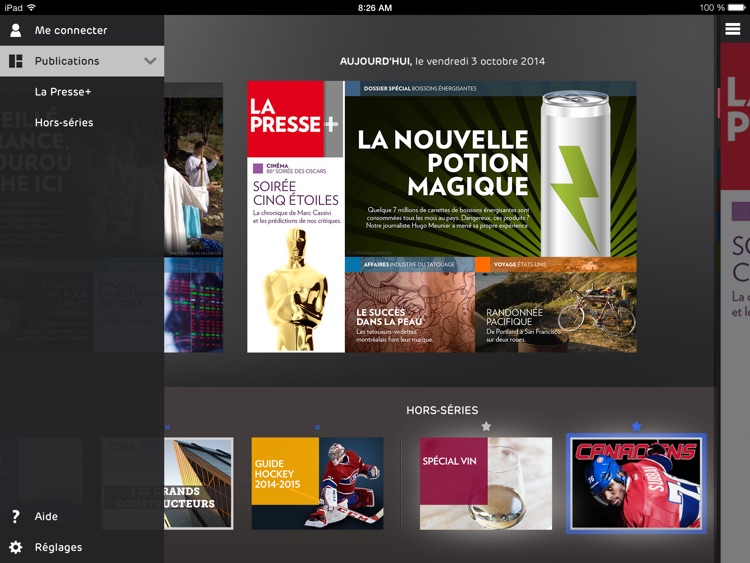This screenshot has width=750, height=563.
Task: Open the Canadiens special issue
Action: [636, 483]
